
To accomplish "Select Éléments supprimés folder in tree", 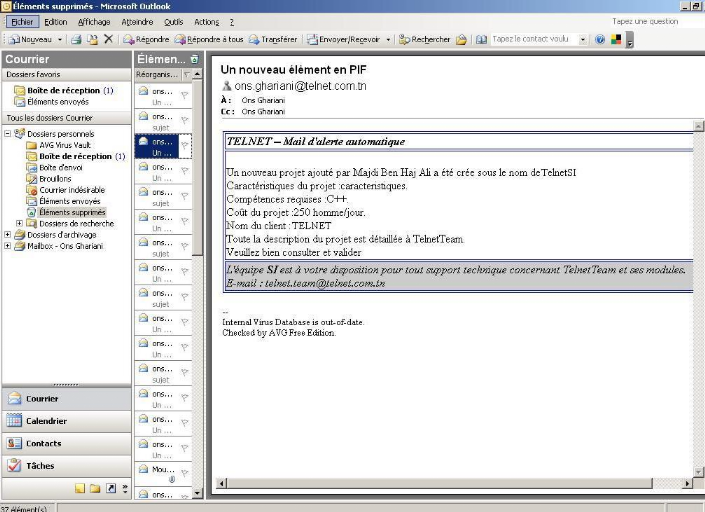I will 67,212.
